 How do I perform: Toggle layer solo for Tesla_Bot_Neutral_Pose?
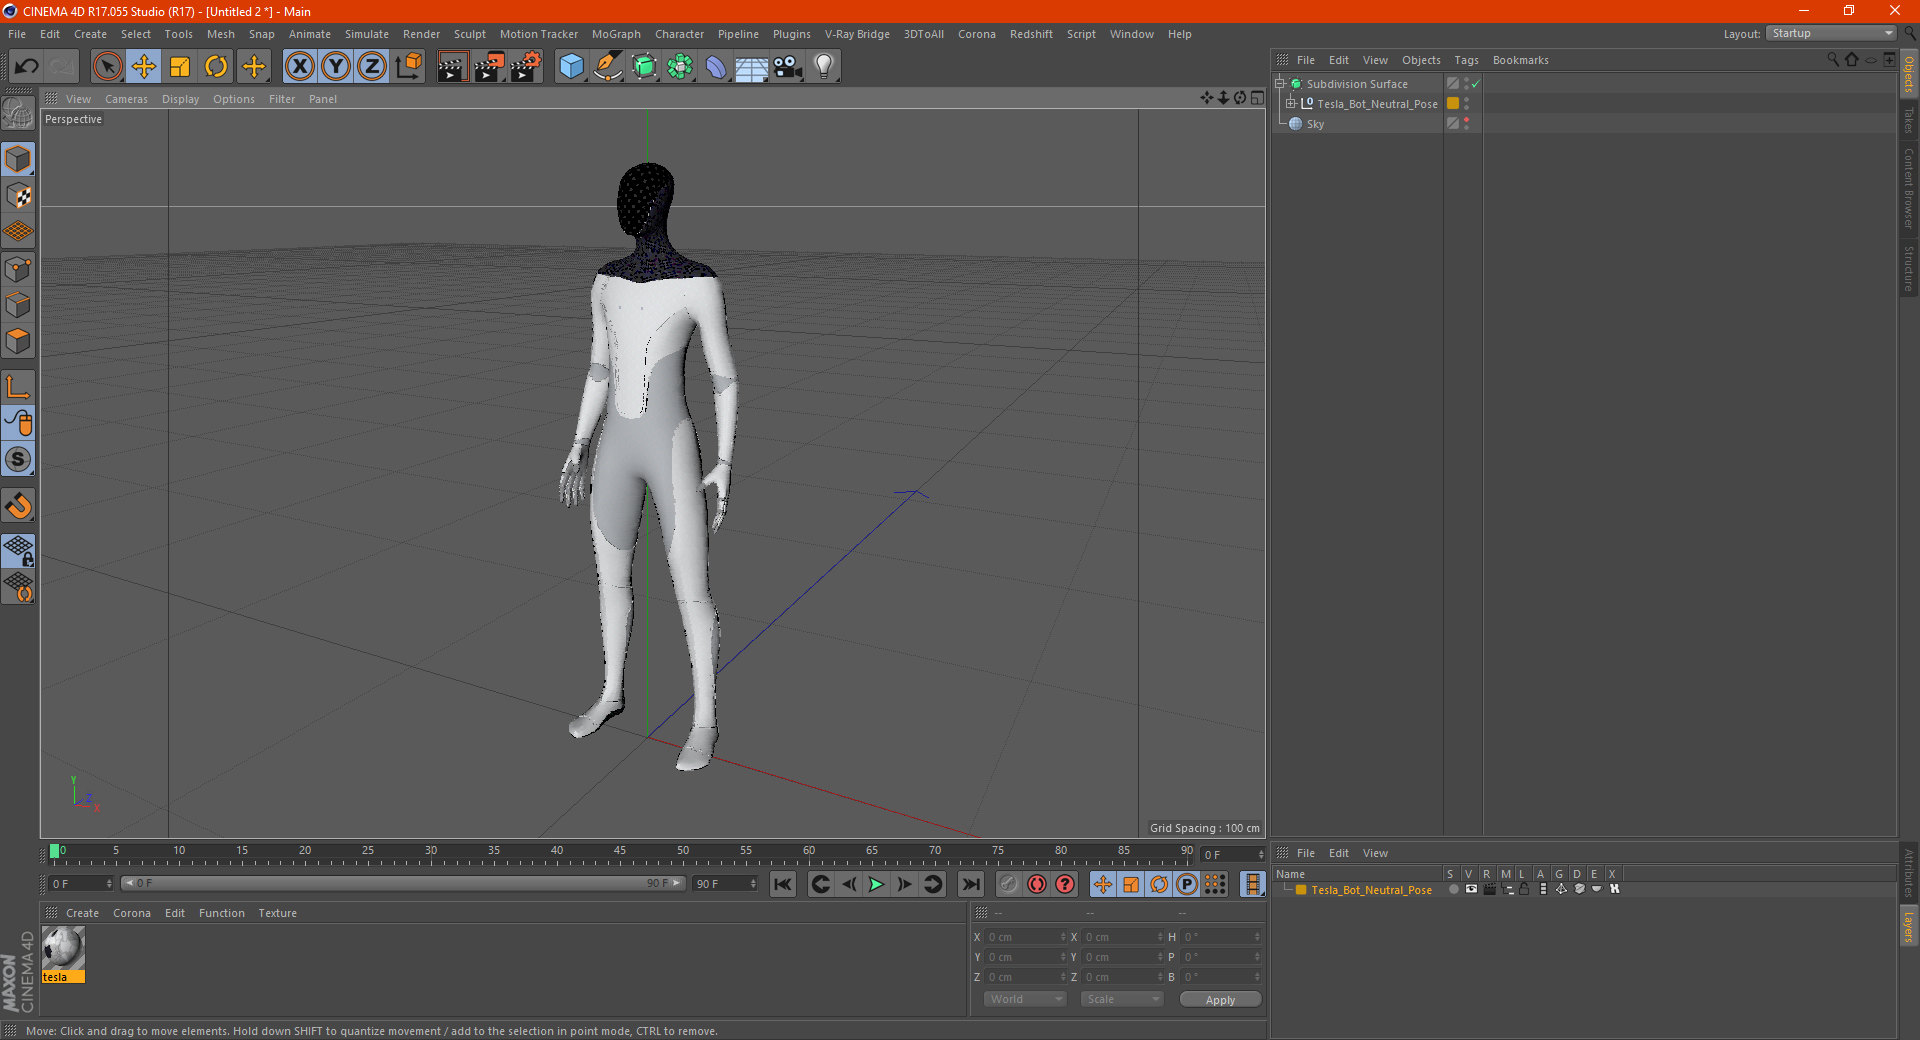(1454, 889)
